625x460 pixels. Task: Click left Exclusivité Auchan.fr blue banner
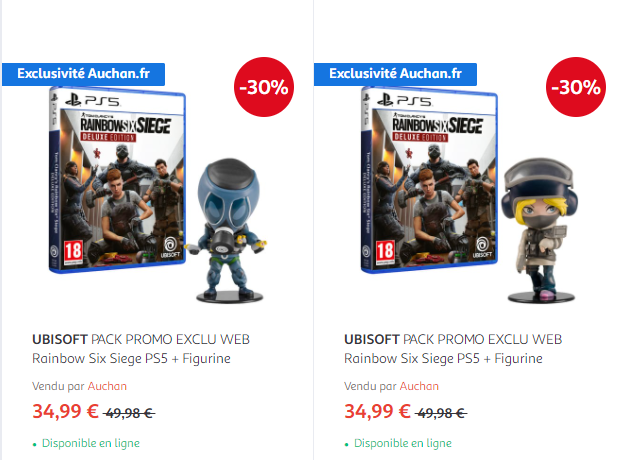click(83, 74)
